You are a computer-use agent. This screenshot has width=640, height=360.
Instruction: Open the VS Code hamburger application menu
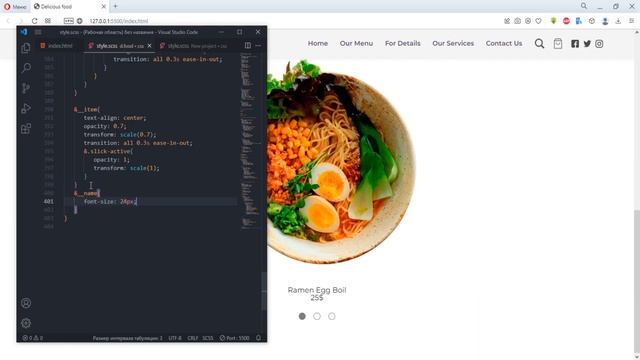pyautogui.click(x=38, y=32)
